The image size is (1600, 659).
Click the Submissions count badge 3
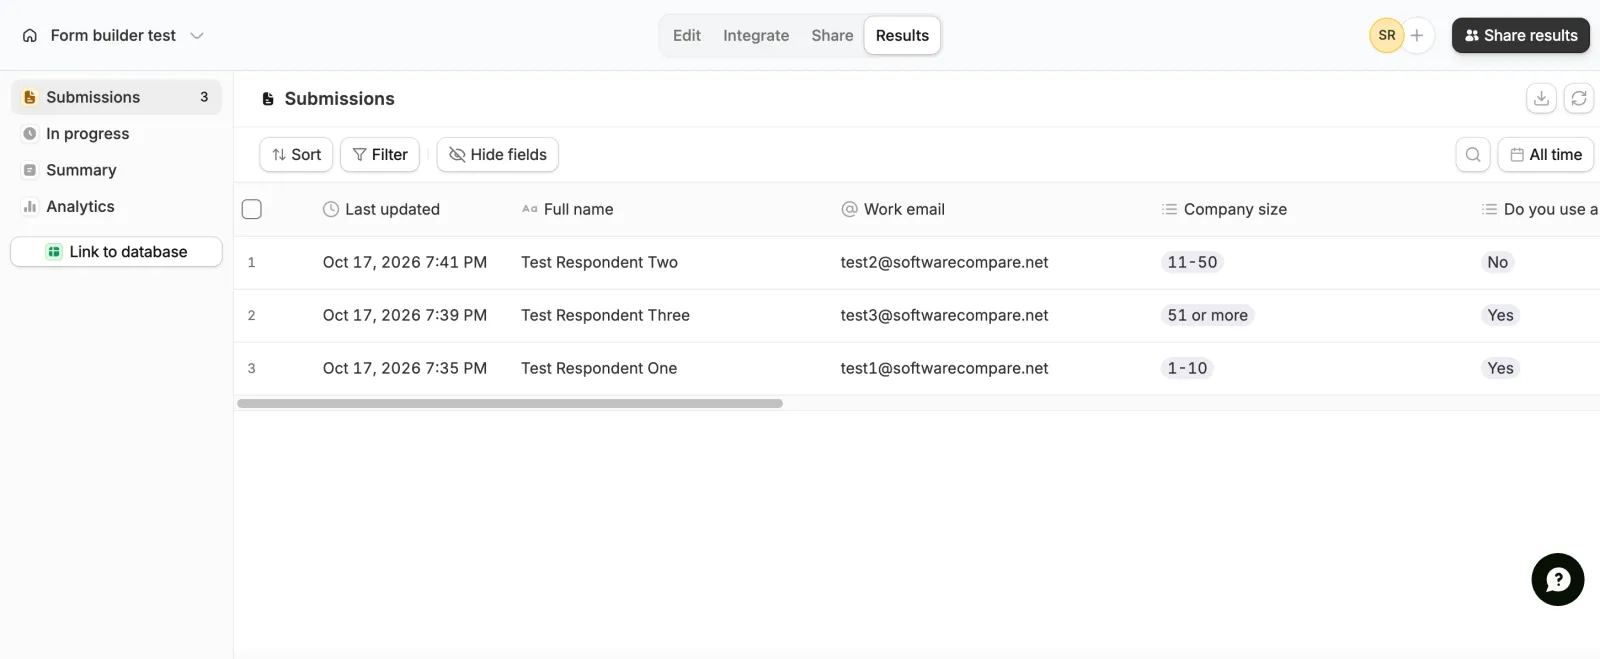coord(204,97)
